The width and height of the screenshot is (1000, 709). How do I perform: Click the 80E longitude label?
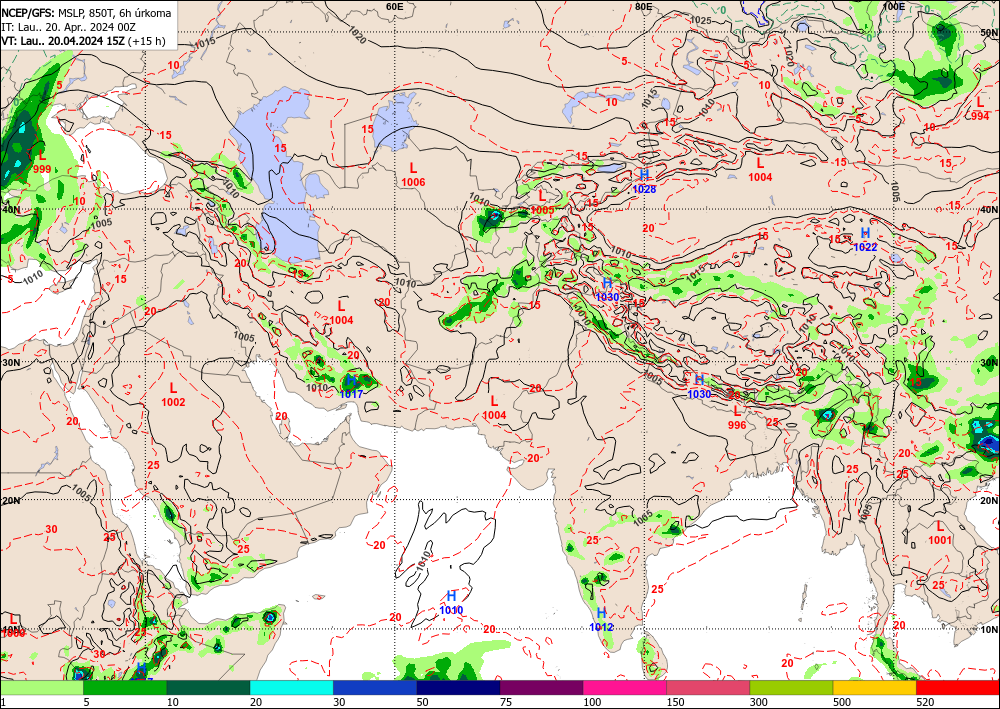pyautogui.click(x=643, y=6)
